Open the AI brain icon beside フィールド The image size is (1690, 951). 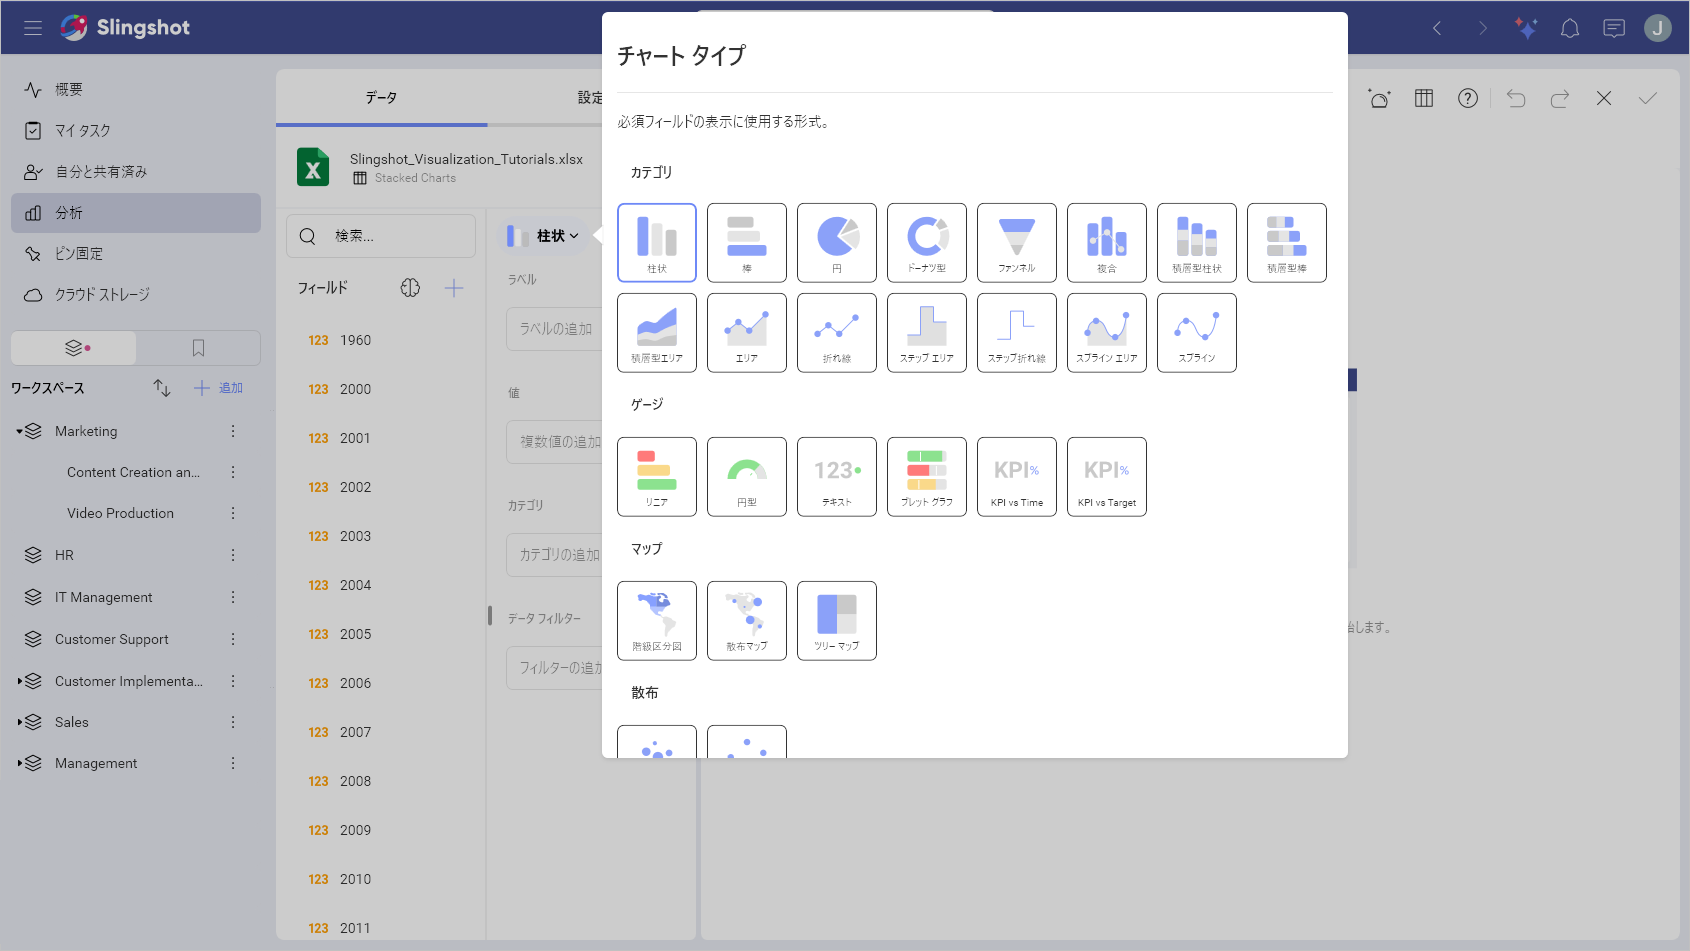(410, 288)
